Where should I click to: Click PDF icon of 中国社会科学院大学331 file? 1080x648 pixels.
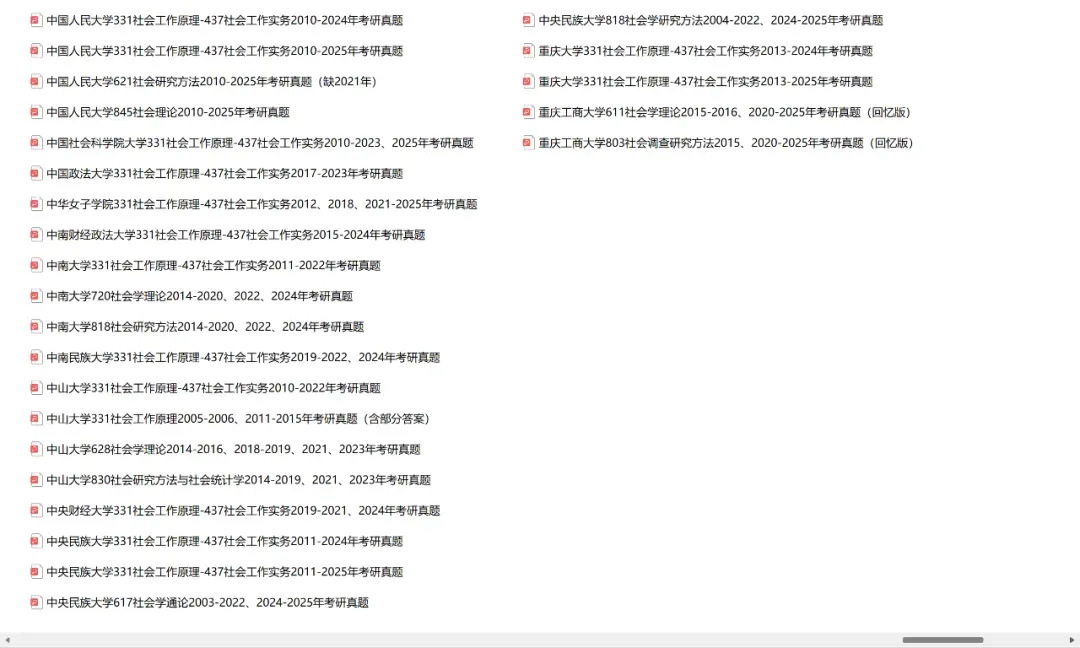(36, 143)
